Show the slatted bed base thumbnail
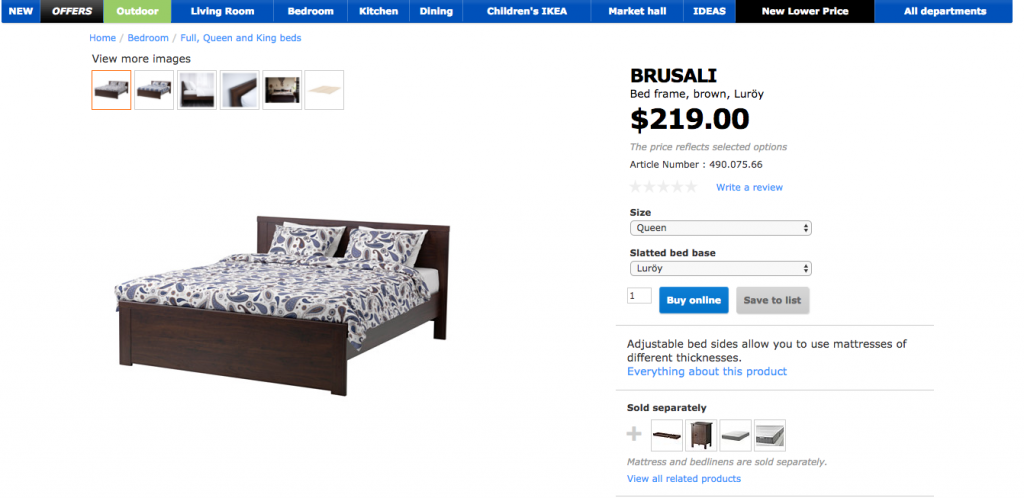Image resolution: width=1024 pixels, height=498 pixels. pos(324,90)
